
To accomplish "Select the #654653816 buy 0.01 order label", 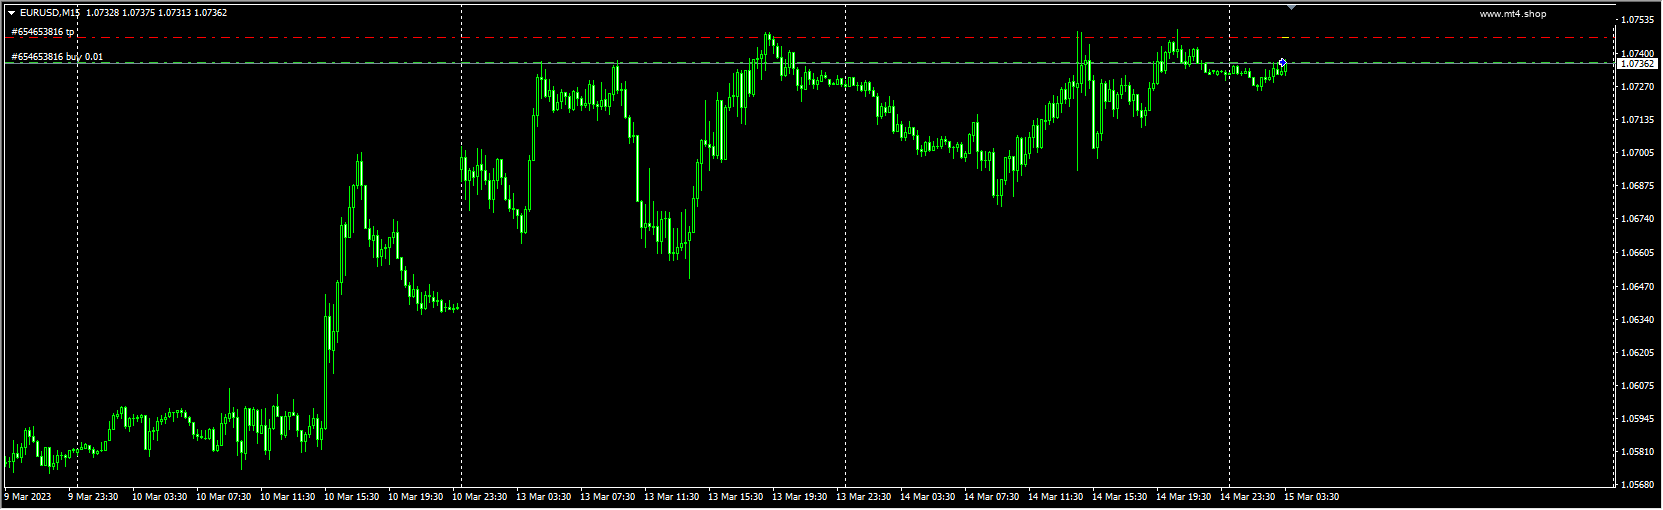I will coord(57,57).
